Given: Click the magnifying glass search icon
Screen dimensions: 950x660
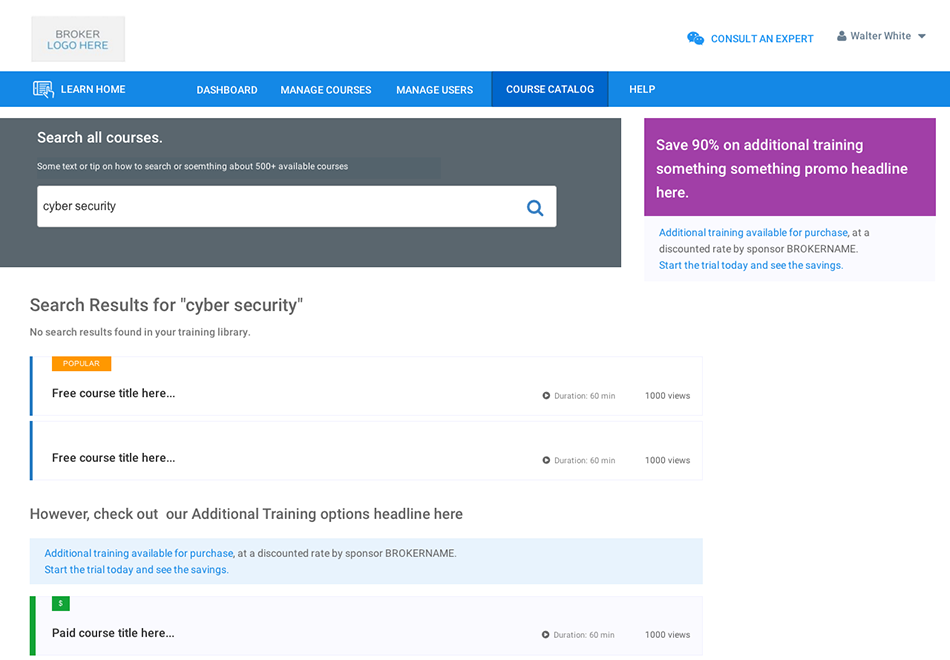Looking at the screenshot, I should pyautogui.click(x=535, y=207).
